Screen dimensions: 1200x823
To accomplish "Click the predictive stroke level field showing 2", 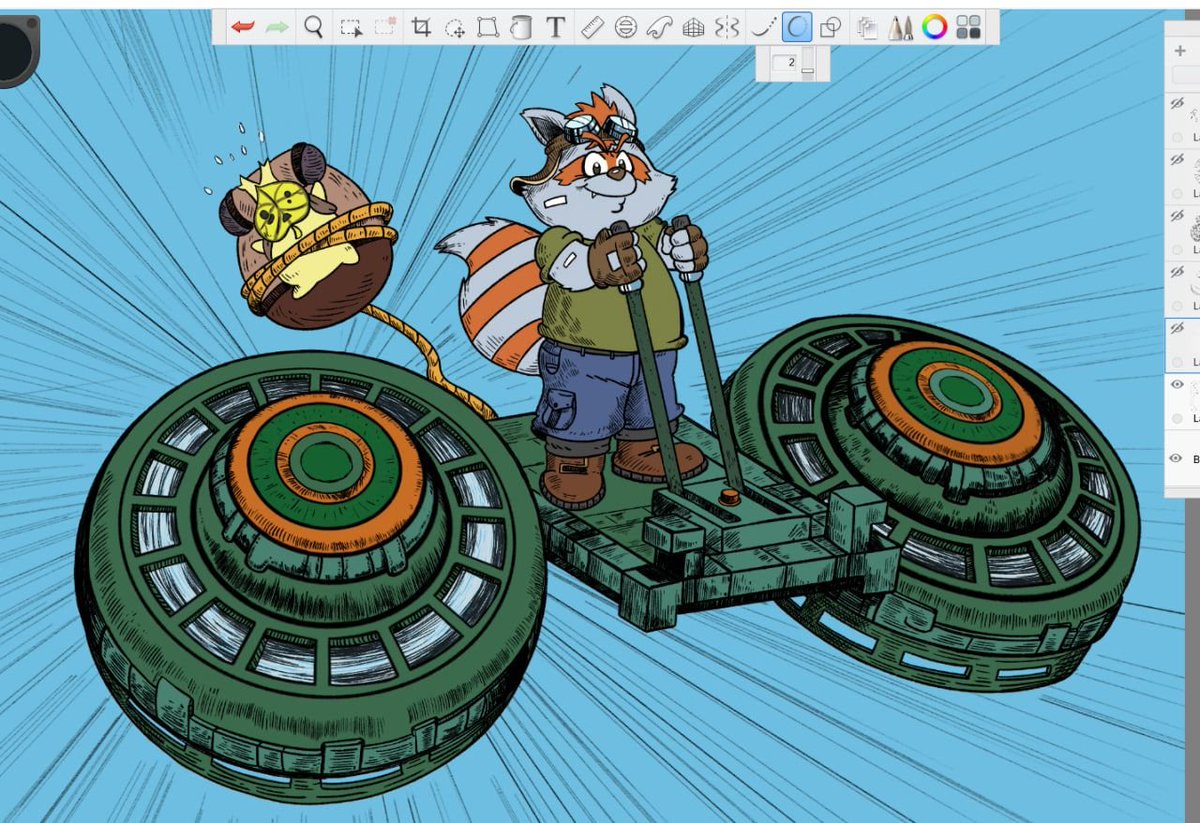I will pyautogui.click(x=784, y=62).
